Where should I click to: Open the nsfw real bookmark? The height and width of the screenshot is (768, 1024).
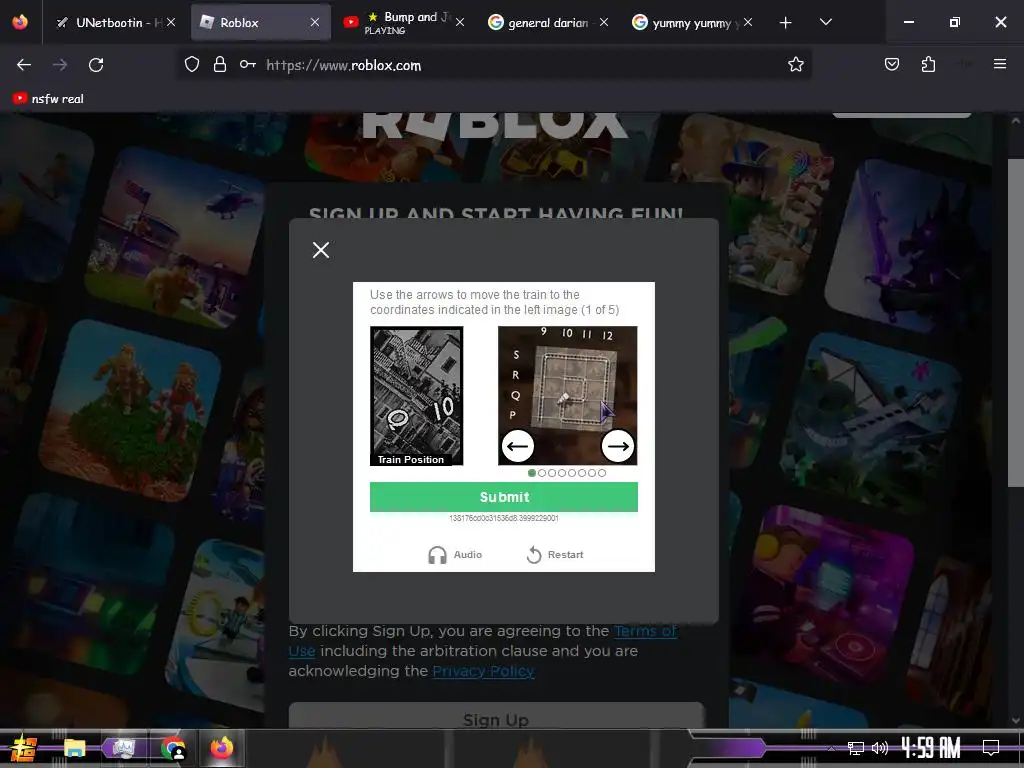[48, 99]
